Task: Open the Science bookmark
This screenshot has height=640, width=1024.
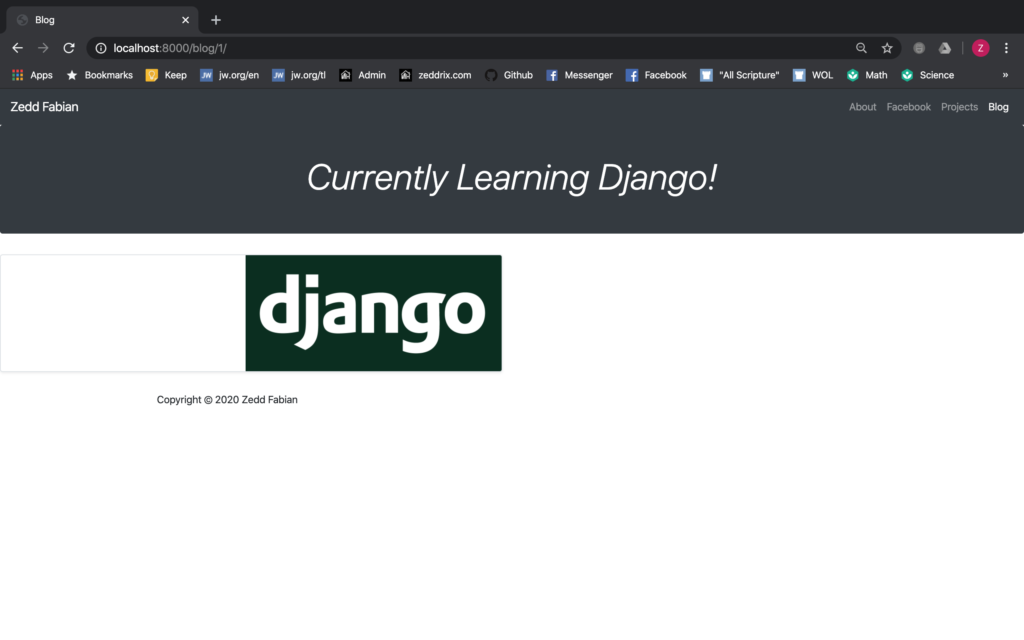Action: pos(928,75)
